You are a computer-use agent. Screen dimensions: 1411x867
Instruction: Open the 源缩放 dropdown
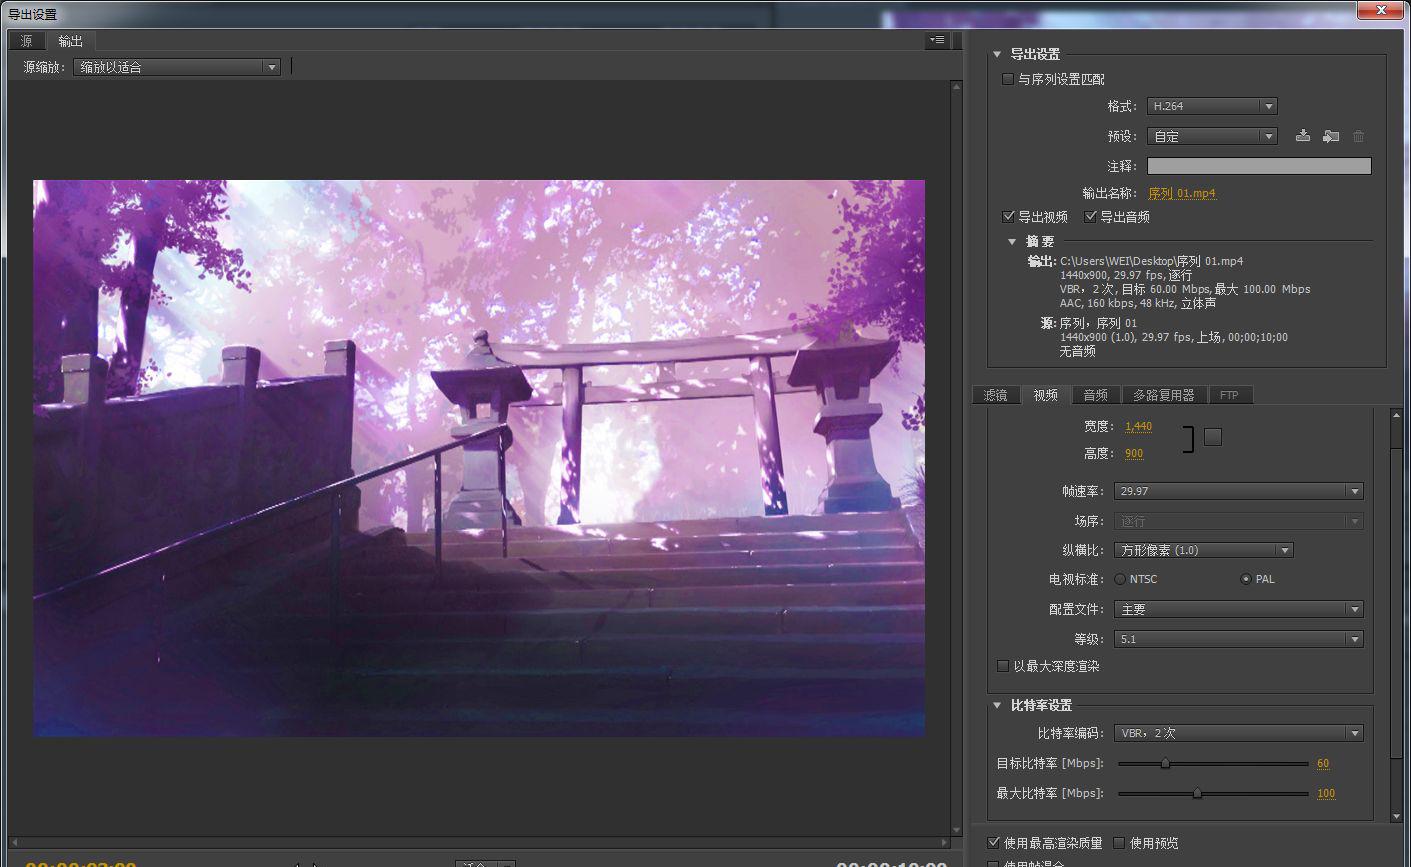tap(176, 67)
